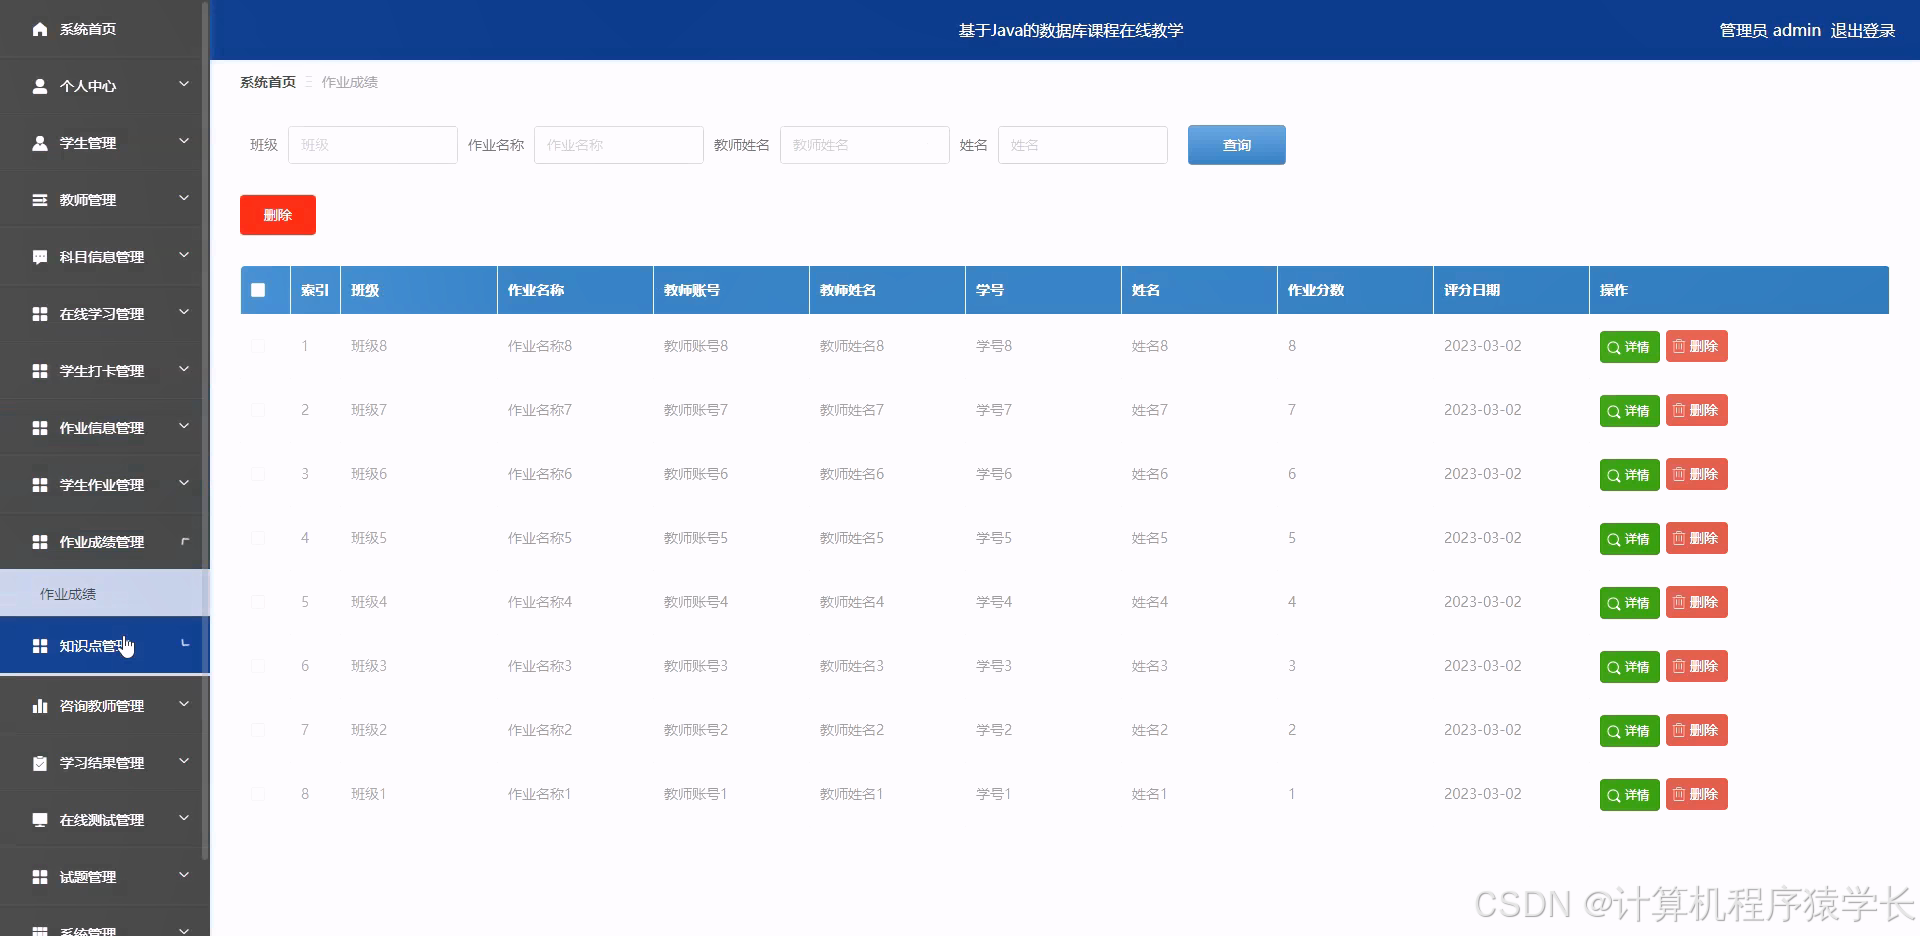
Task: Click the red batch 删除 button
Action: (278, 215)
